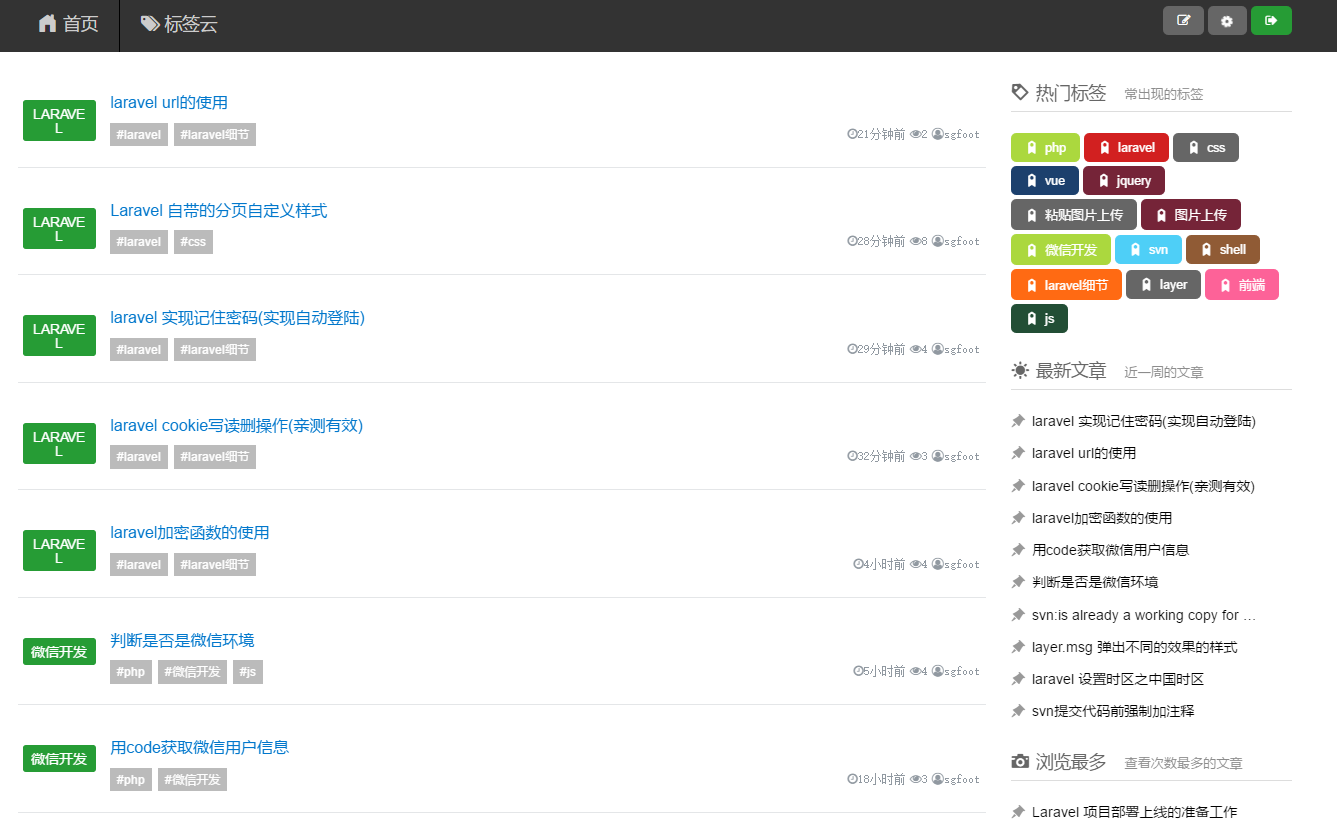This screenshot has width=1337, height=830.
Task: Go to 首页 home in navbar
Action: click(x=68, y=24)
